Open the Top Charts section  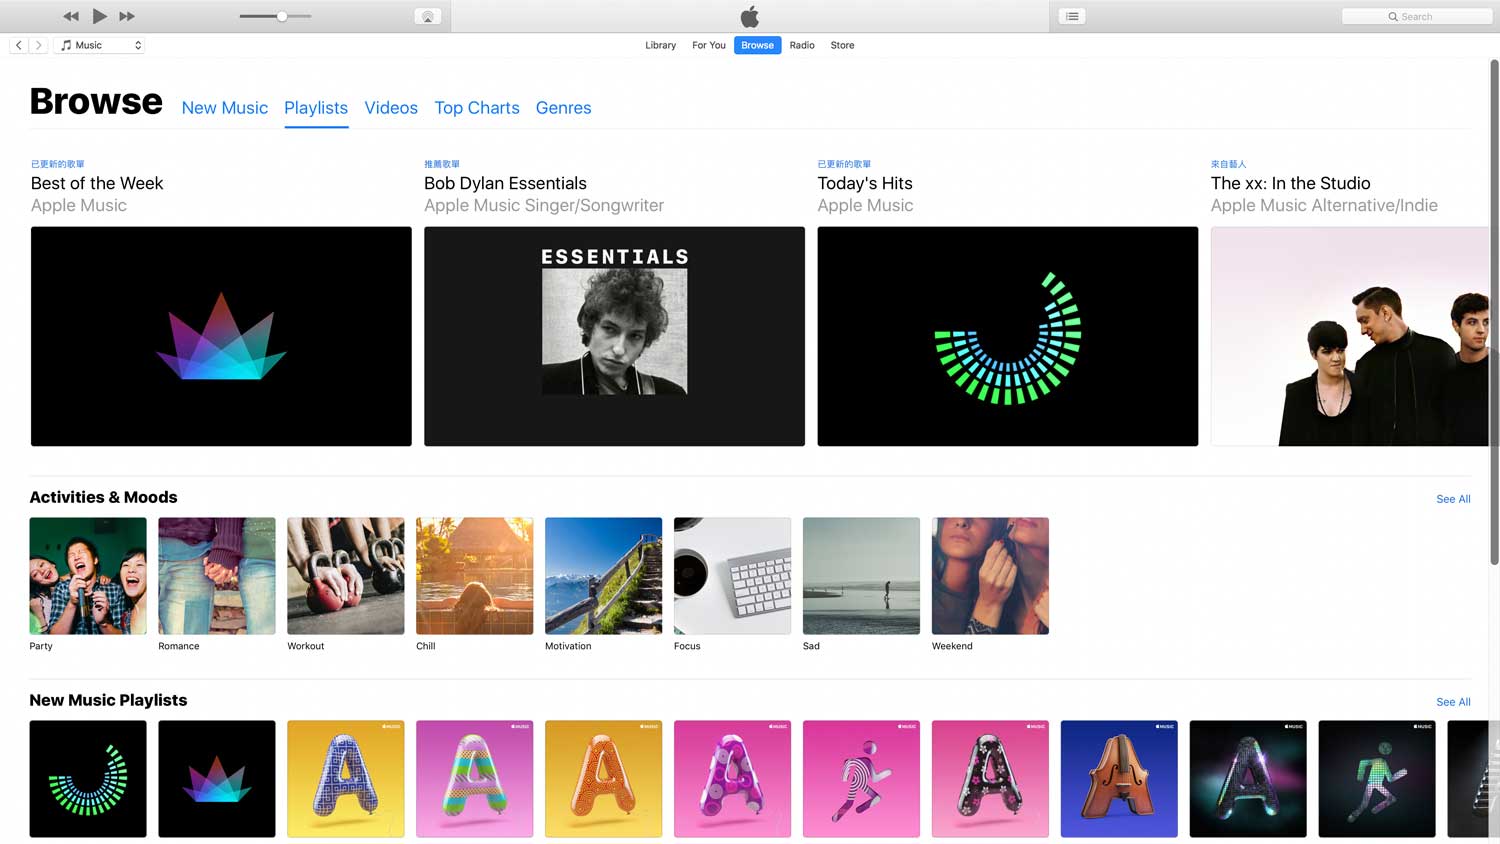pyautogui.click(x=477, y=108)
